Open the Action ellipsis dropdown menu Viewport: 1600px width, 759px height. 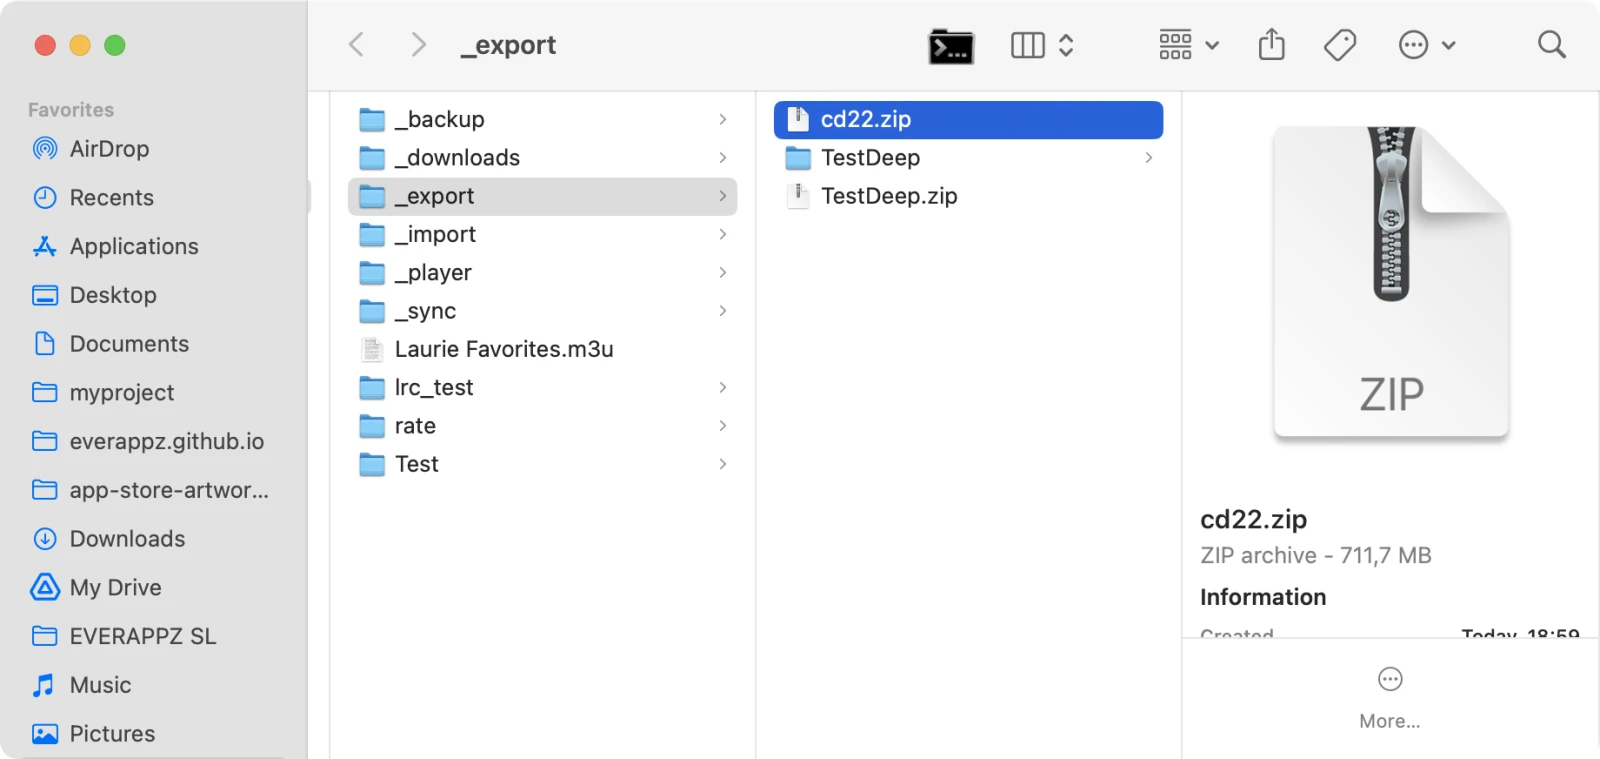pyautogui.click(x=1426, y=45)
